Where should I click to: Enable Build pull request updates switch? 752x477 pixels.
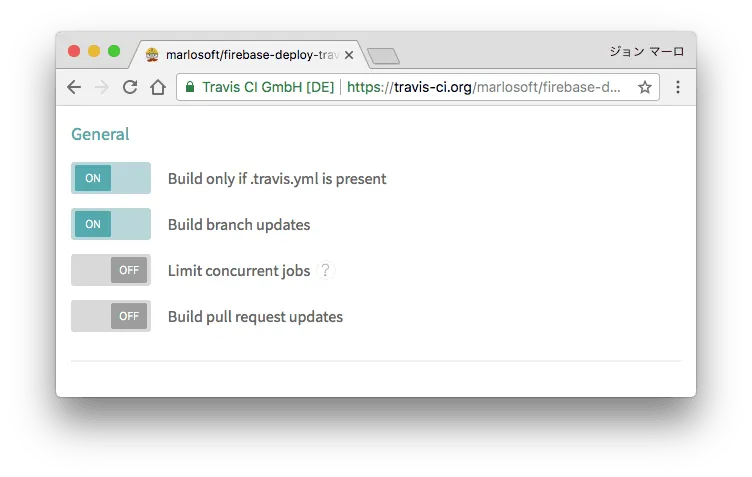click(110, 316)
